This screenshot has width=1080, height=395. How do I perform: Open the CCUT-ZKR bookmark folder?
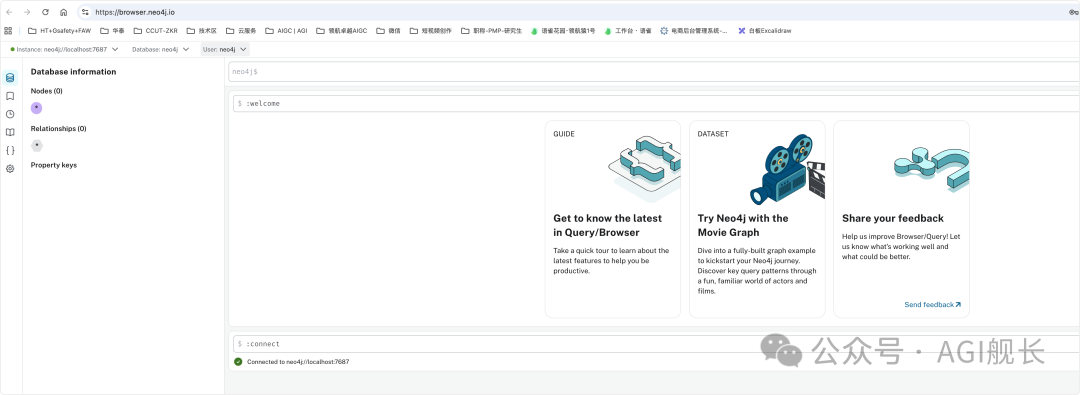pyautogui.click(x=156, y=30)
